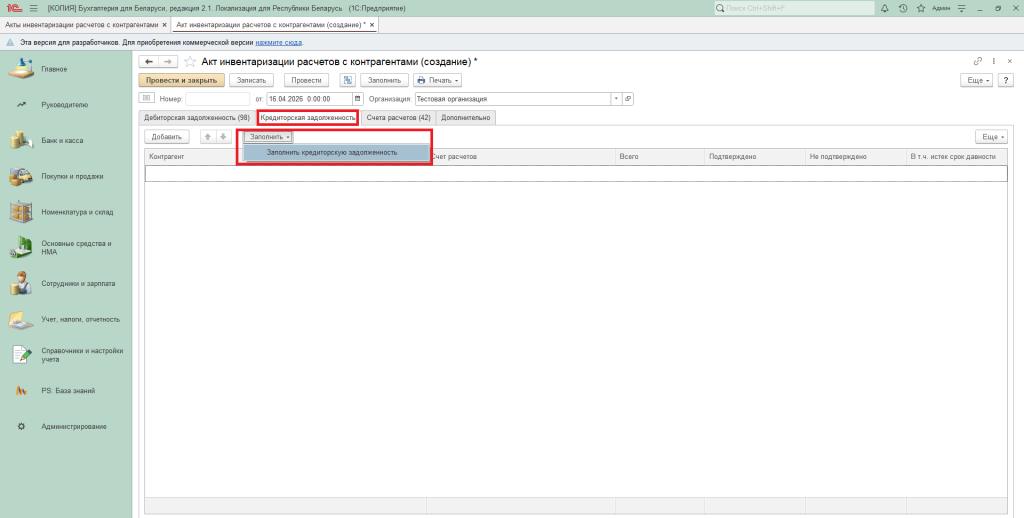Click Провести и закрыть button

pyautogui.click(x=181, y=80)
